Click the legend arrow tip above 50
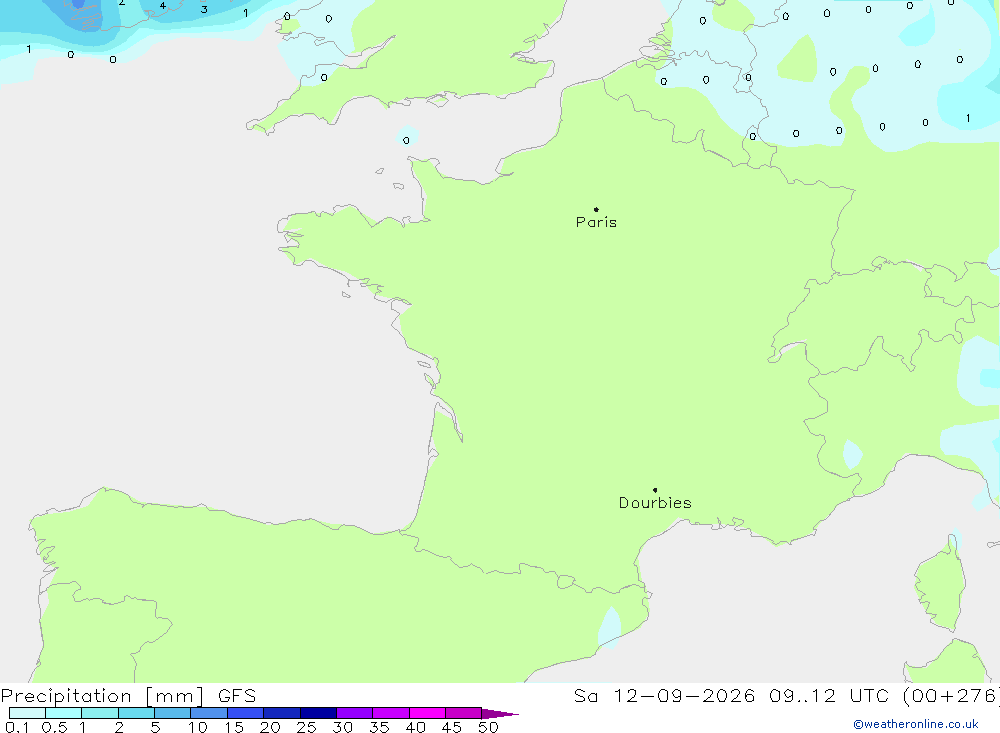1000x733 pixels. pos(499,713)
